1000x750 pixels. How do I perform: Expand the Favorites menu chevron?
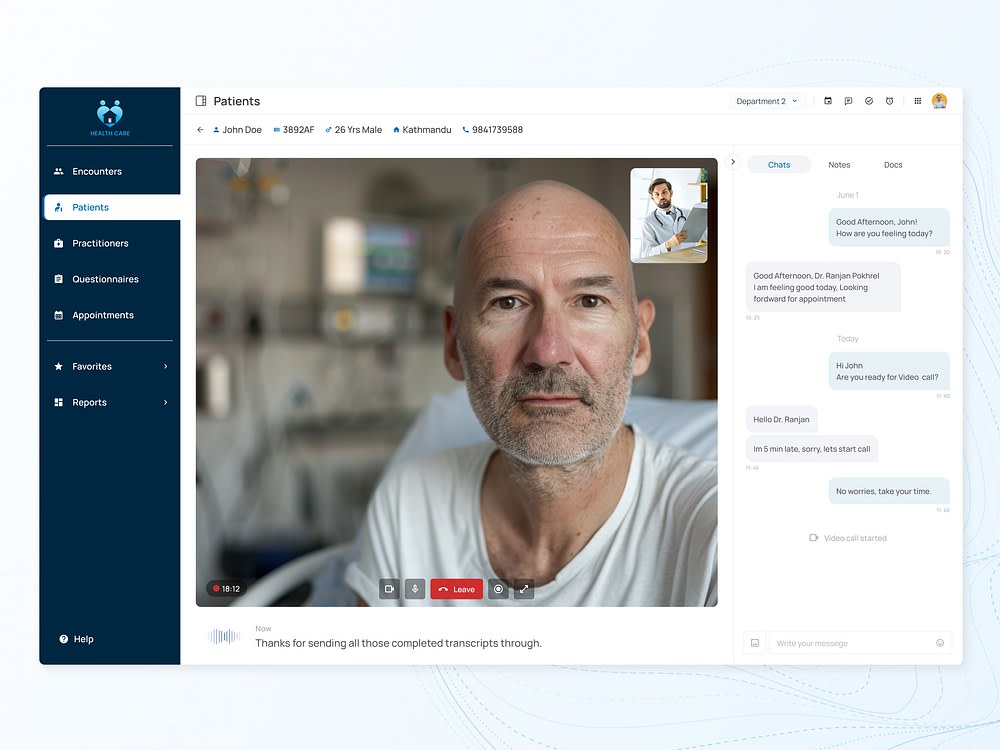(x=165, y=366)
